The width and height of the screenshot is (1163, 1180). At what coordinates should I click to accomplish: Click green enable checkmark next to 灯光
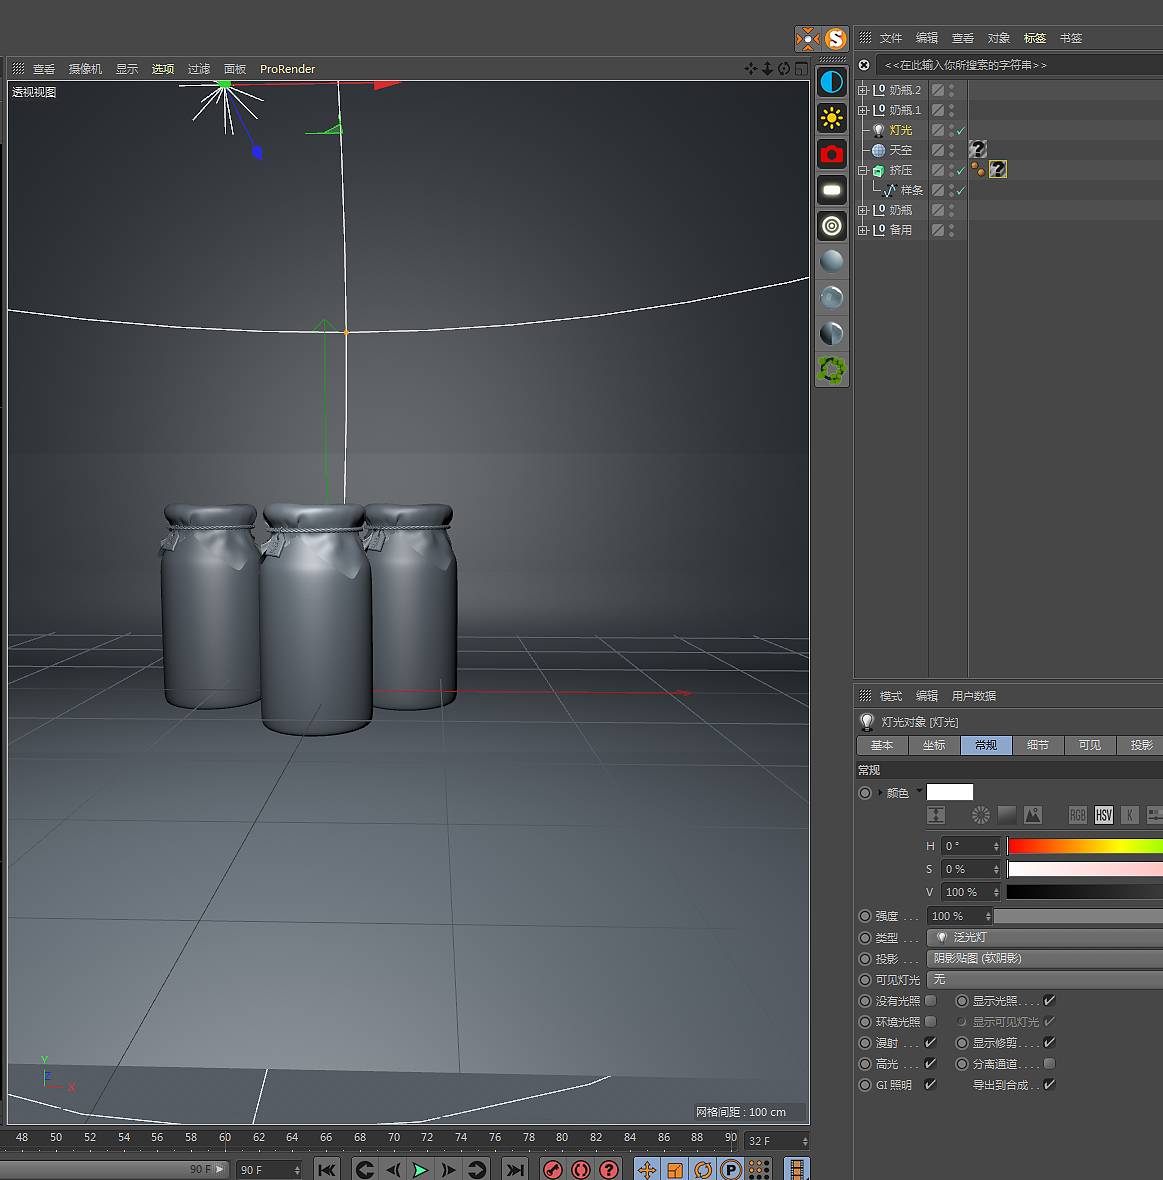coord(960,130)
